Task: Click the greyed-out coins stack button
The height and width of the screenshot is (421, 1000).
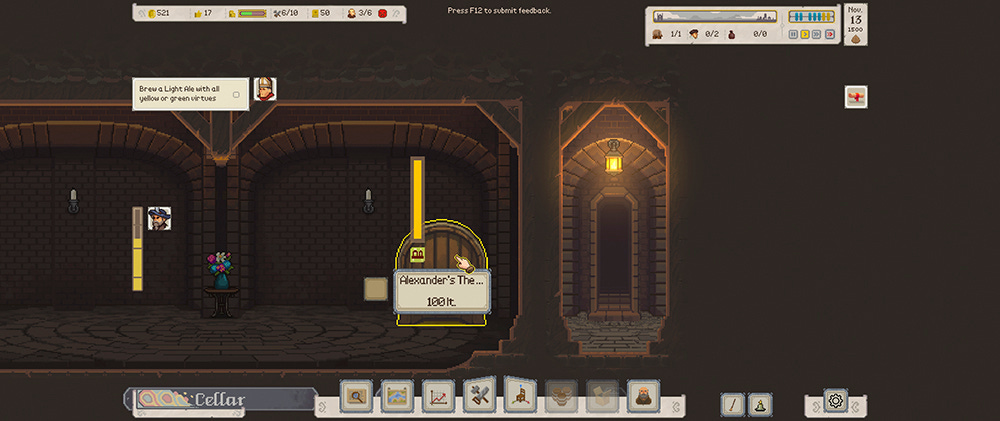Action: tap(561, 396)
